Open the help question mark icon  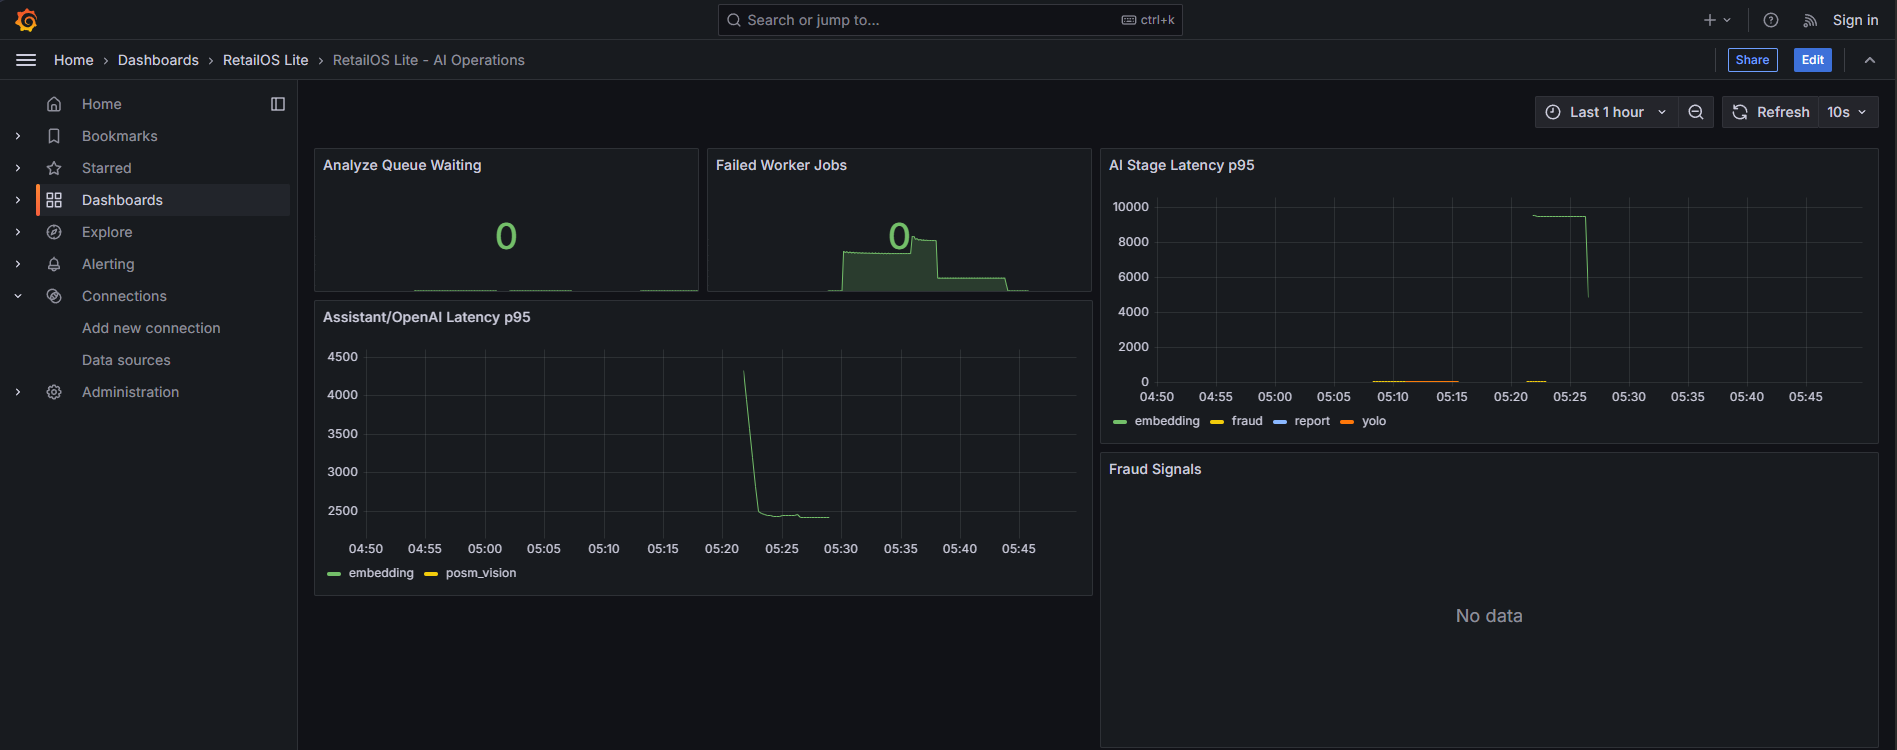coord(1771,20)
